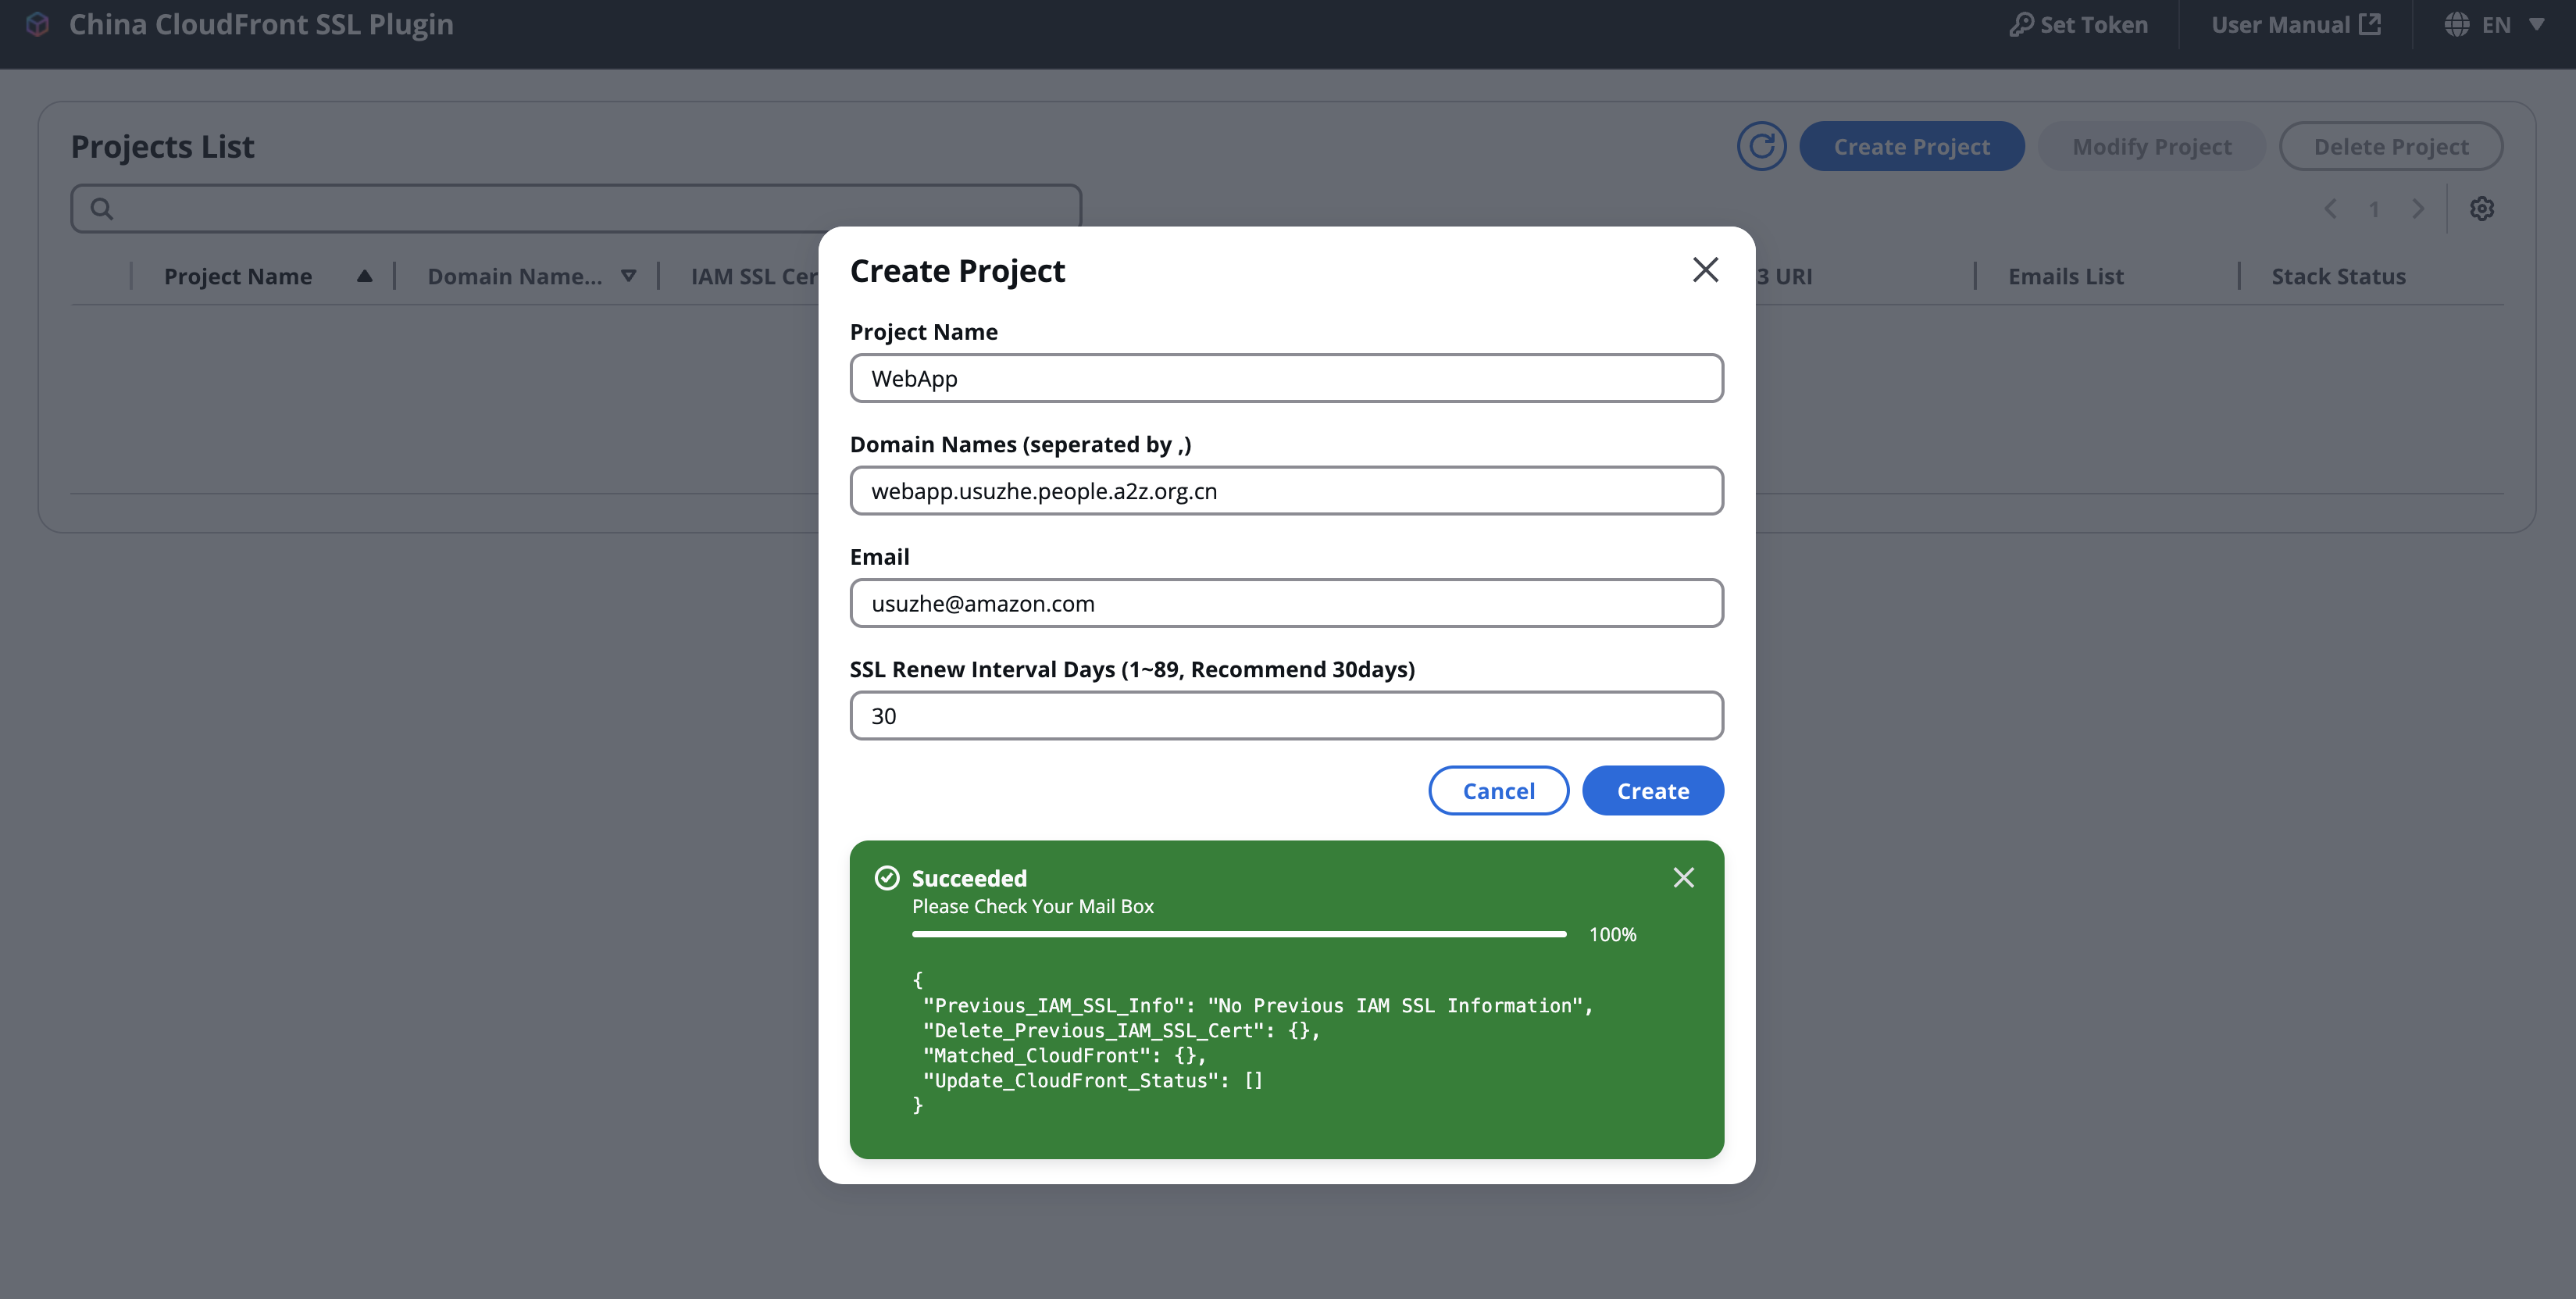This screenshot has height=1299, width=2576.
Task: Edit the SSL Renew Interval Days field
Action: [x=1286, y=716]
